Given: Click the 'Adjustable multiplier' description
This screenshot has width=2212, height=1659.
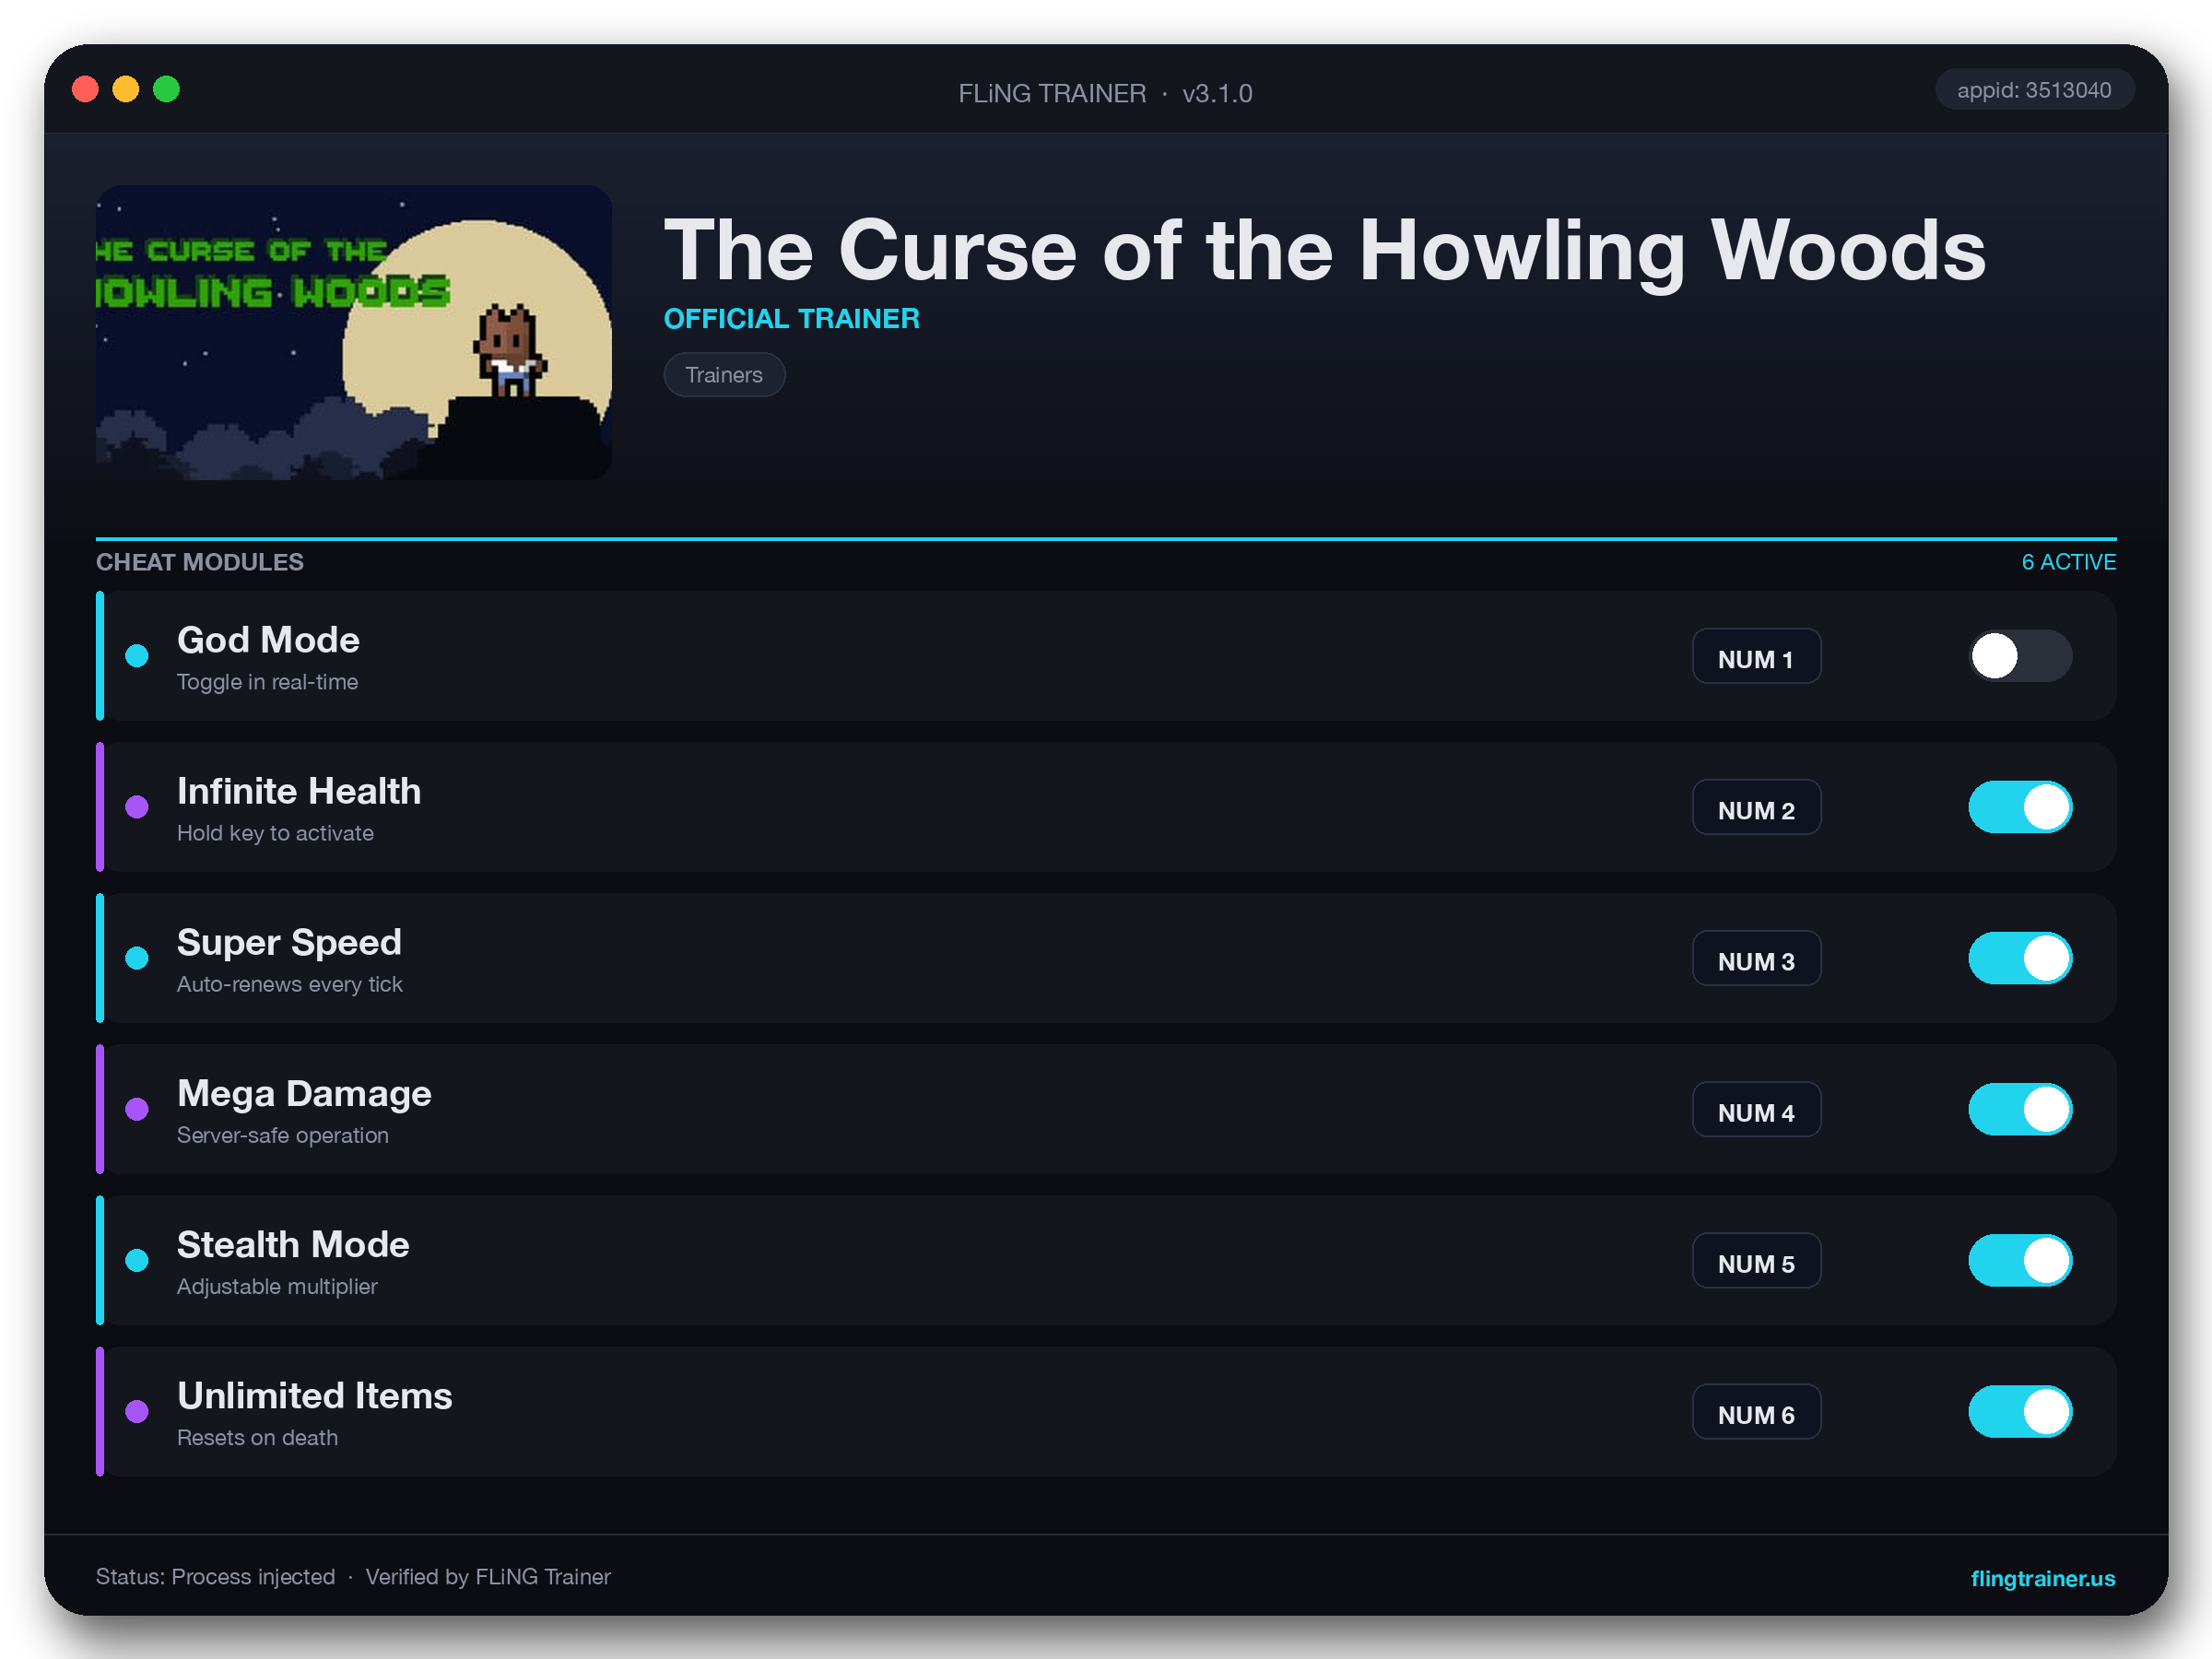Looking at the screenshot, I should point(277,1286).
